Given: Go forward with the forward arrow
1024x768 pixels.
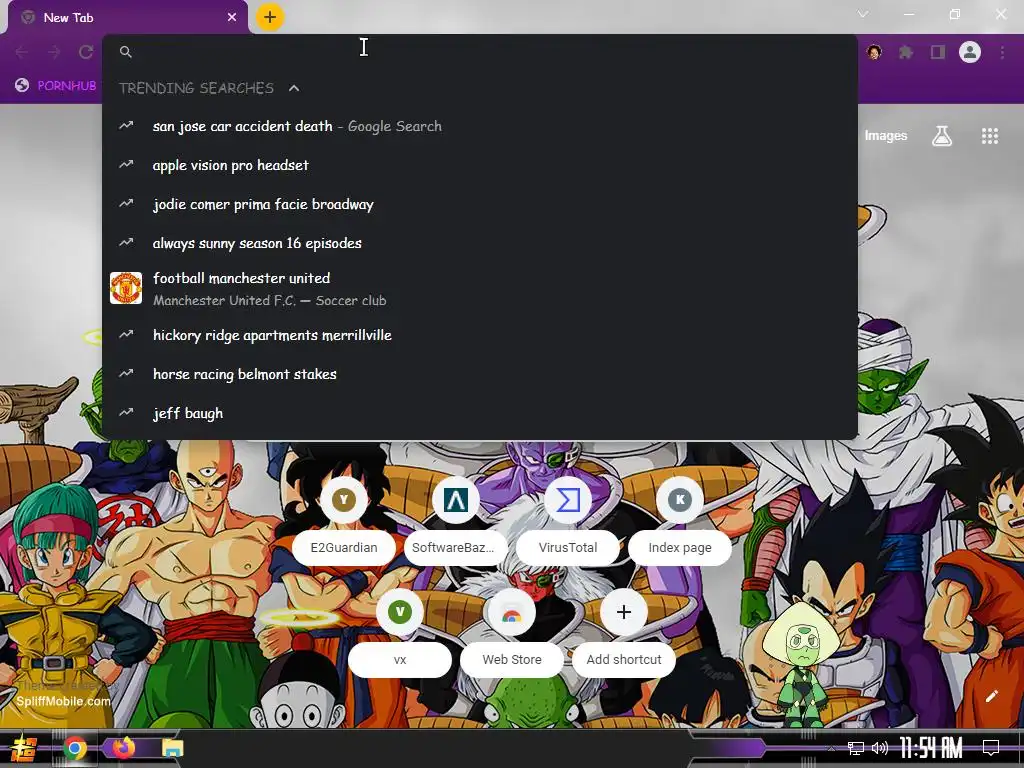Looking at the screenshot, I should click(54, 52).
